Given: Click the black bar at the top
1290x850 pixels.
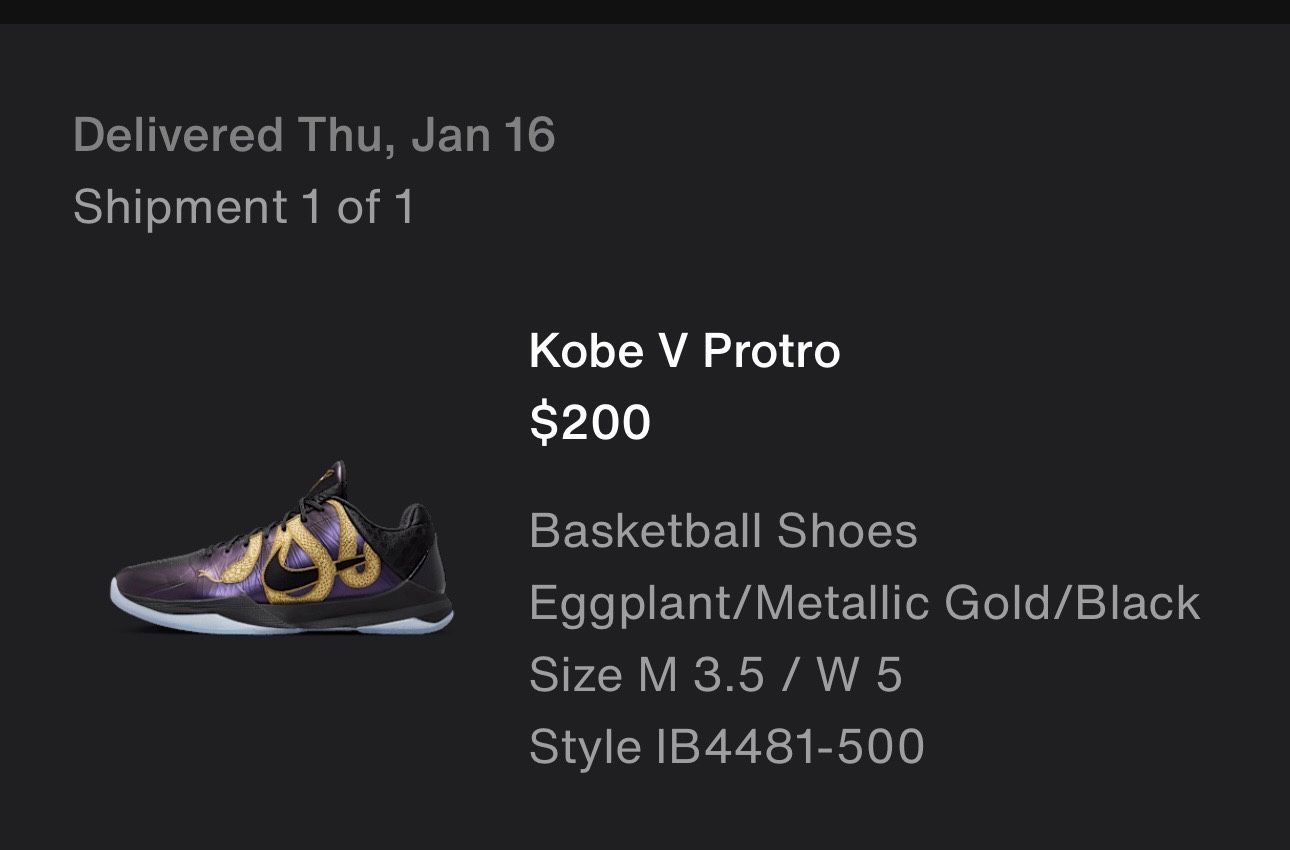Looking at the screenshot, I should [645, 11].
